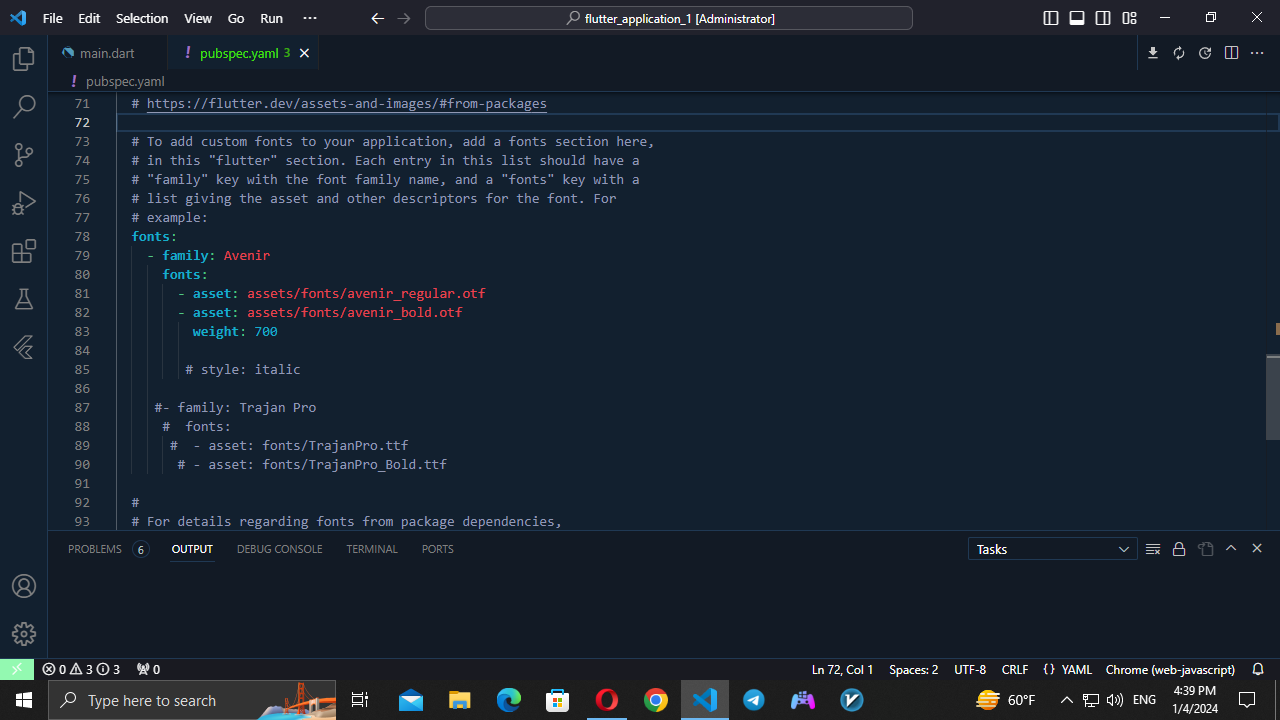
Task: Click errors and warnings status item
Action: (81, 669)
